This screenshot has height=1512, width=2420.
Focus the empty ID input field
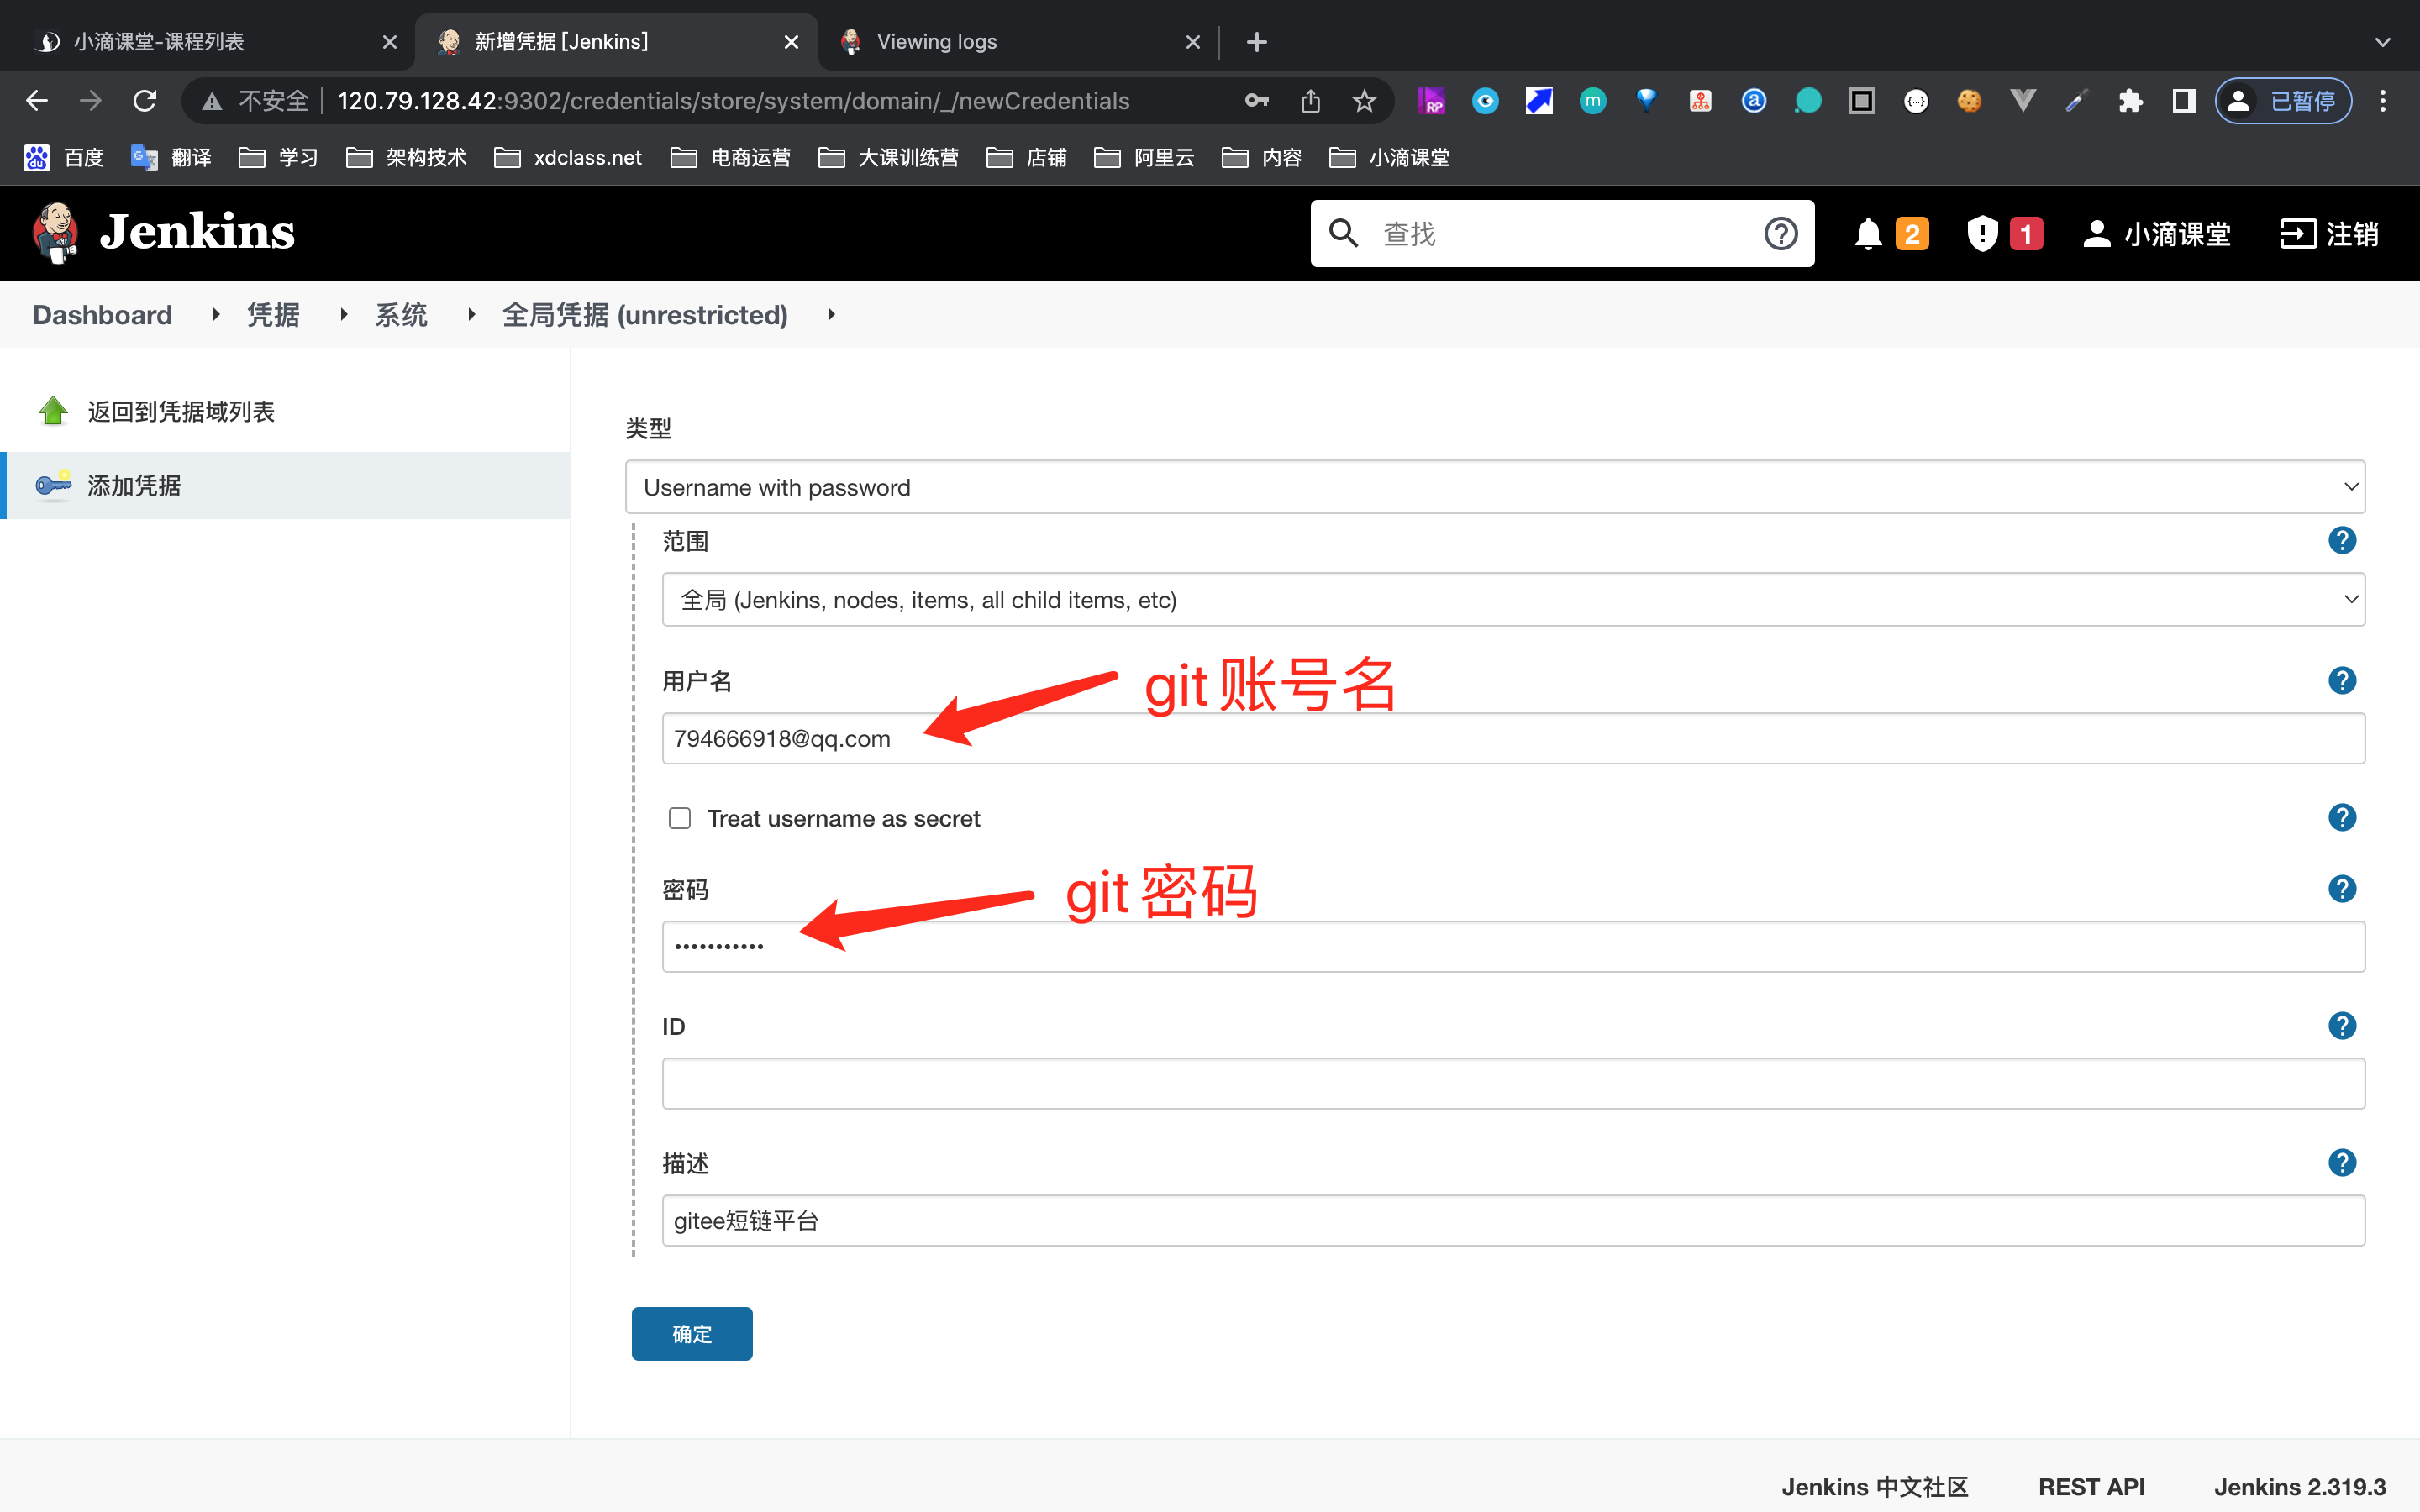tap(1513, 1084)
